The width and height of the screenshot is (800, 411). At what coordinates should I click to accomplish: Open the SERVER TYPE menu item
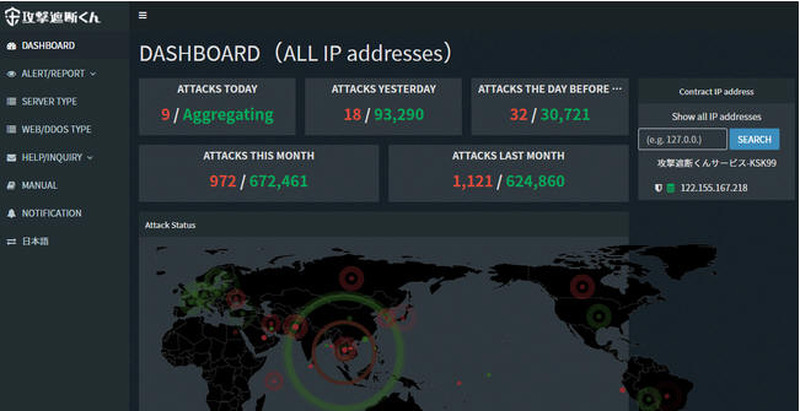[x=49, y=102]
